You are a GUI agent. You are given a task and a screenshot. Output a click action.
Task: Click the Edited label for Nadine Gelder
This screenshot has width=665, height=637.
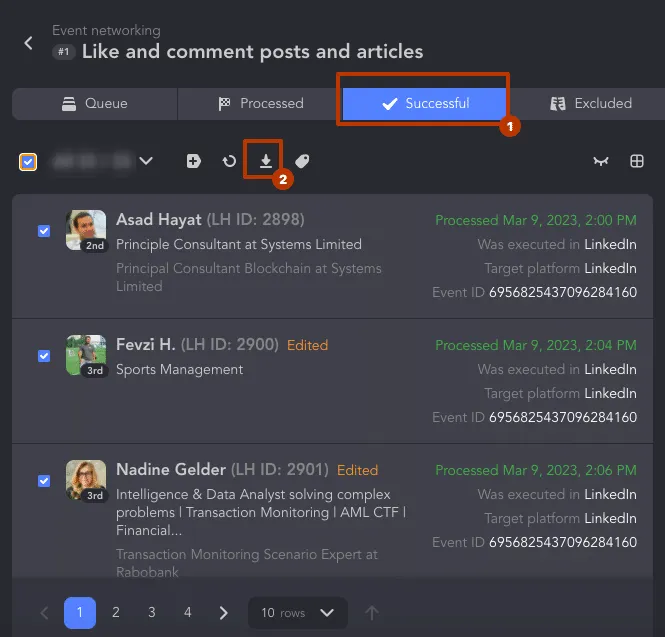tap(357, 470)
